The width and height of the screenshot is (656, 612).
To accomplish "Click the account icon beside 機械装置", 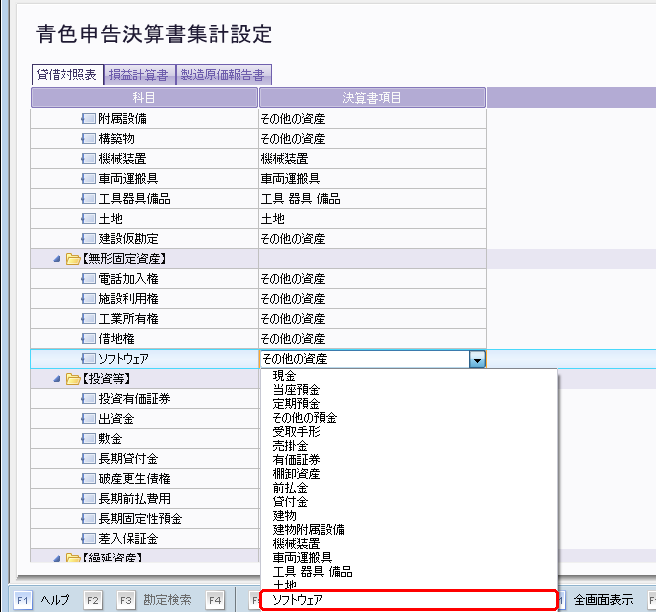I will [x=88, y=159].
